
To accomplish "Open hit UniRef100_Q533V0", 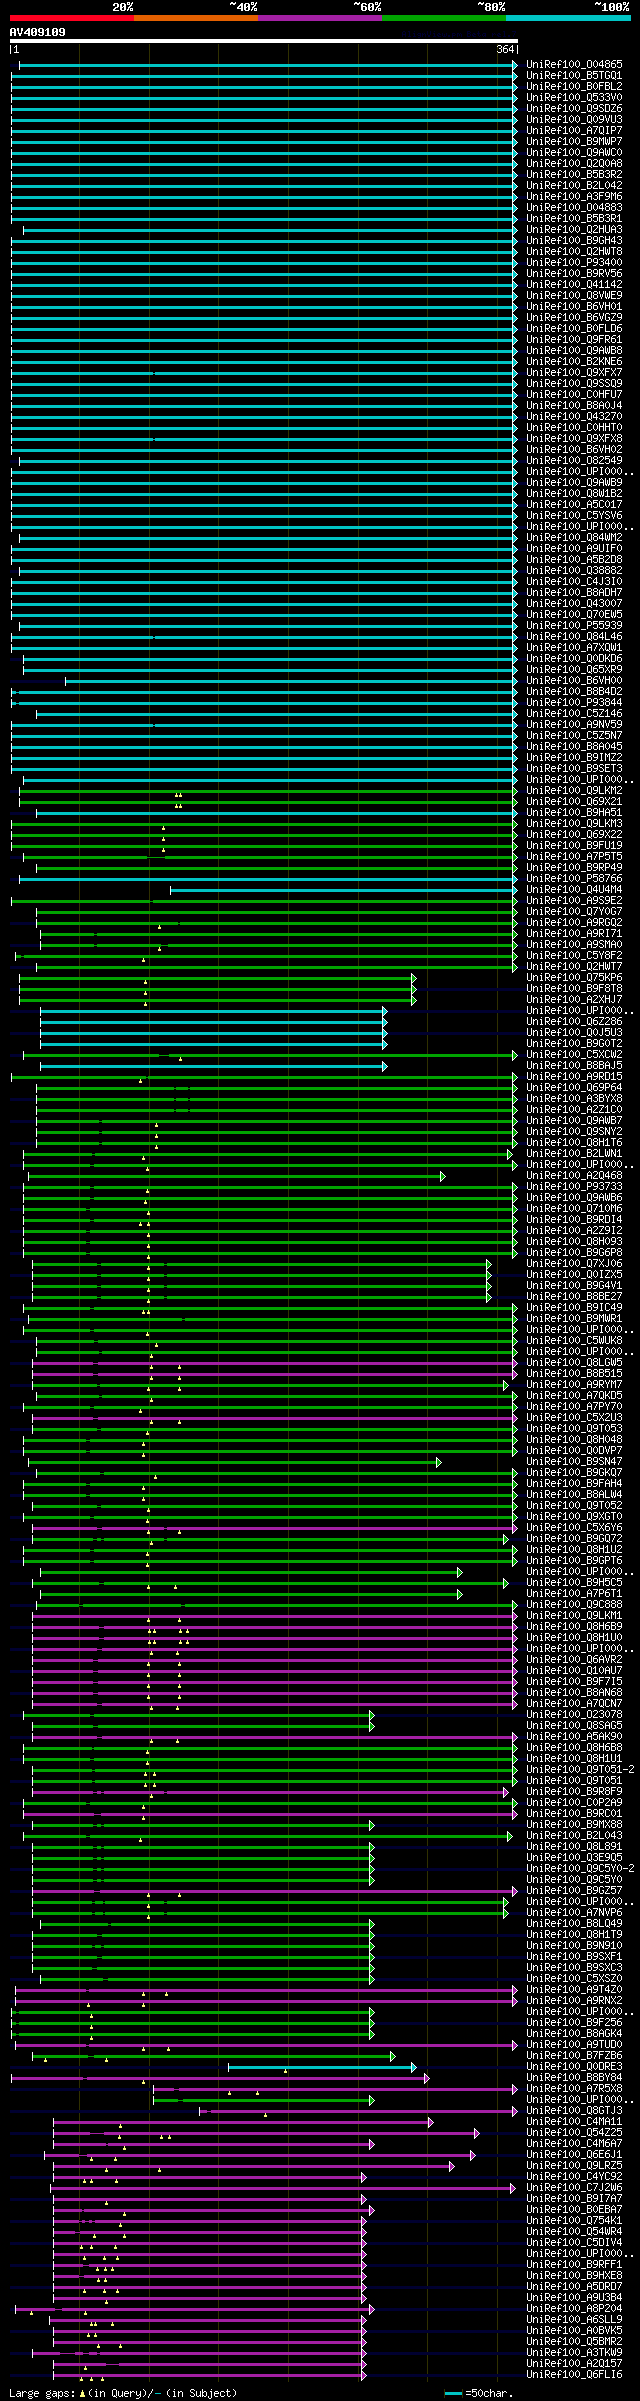I will (574, 98).
